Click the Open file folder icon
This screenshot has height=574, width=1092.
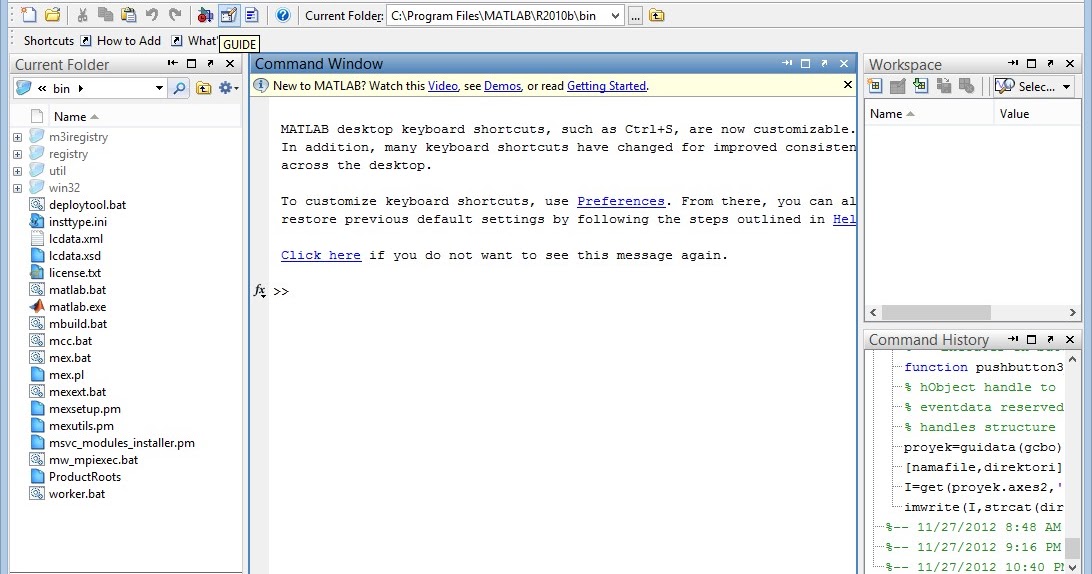[x=52, y=15]
